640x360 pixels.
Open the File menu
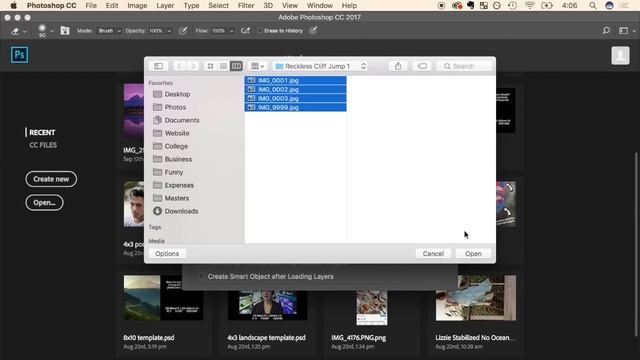(91, 6)
